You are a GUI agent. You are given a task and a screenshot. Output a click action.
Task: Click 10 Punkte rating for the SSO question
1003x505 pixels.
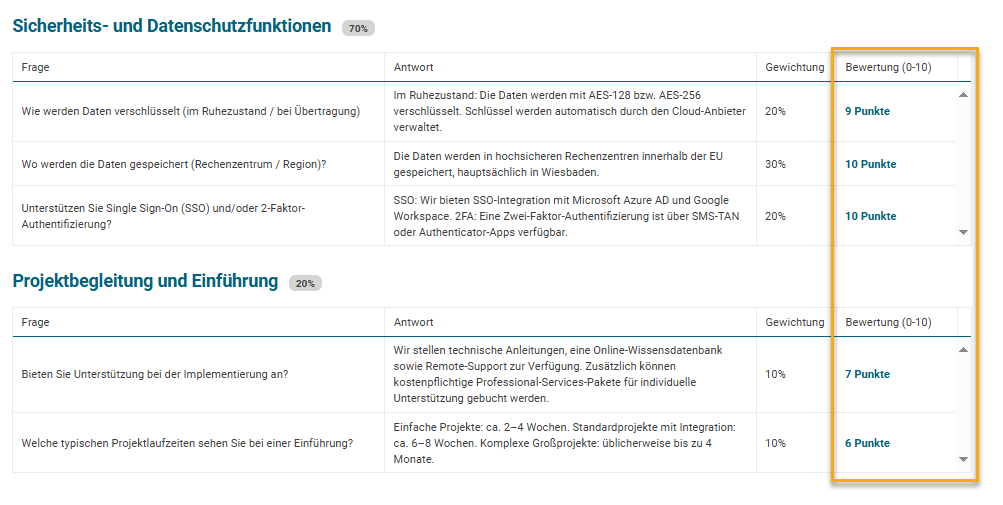(870, 216)
